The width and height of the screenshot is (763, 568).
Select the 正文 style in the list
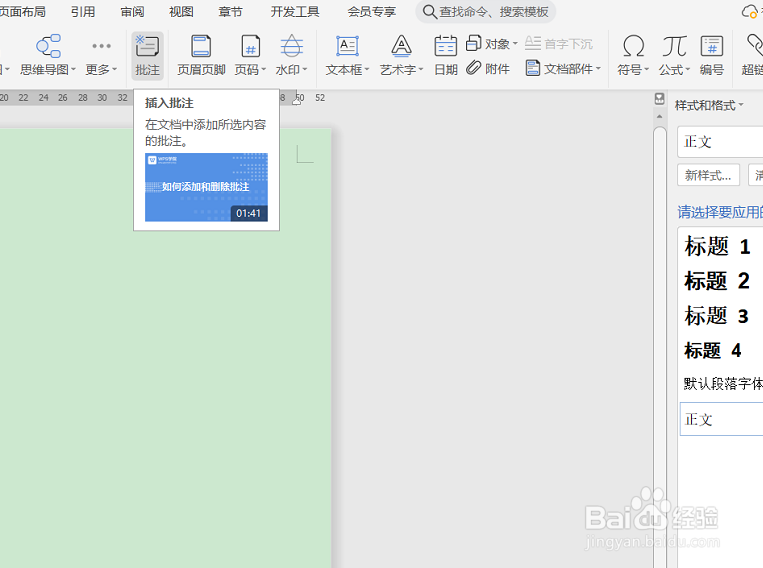tap(722, 419)
